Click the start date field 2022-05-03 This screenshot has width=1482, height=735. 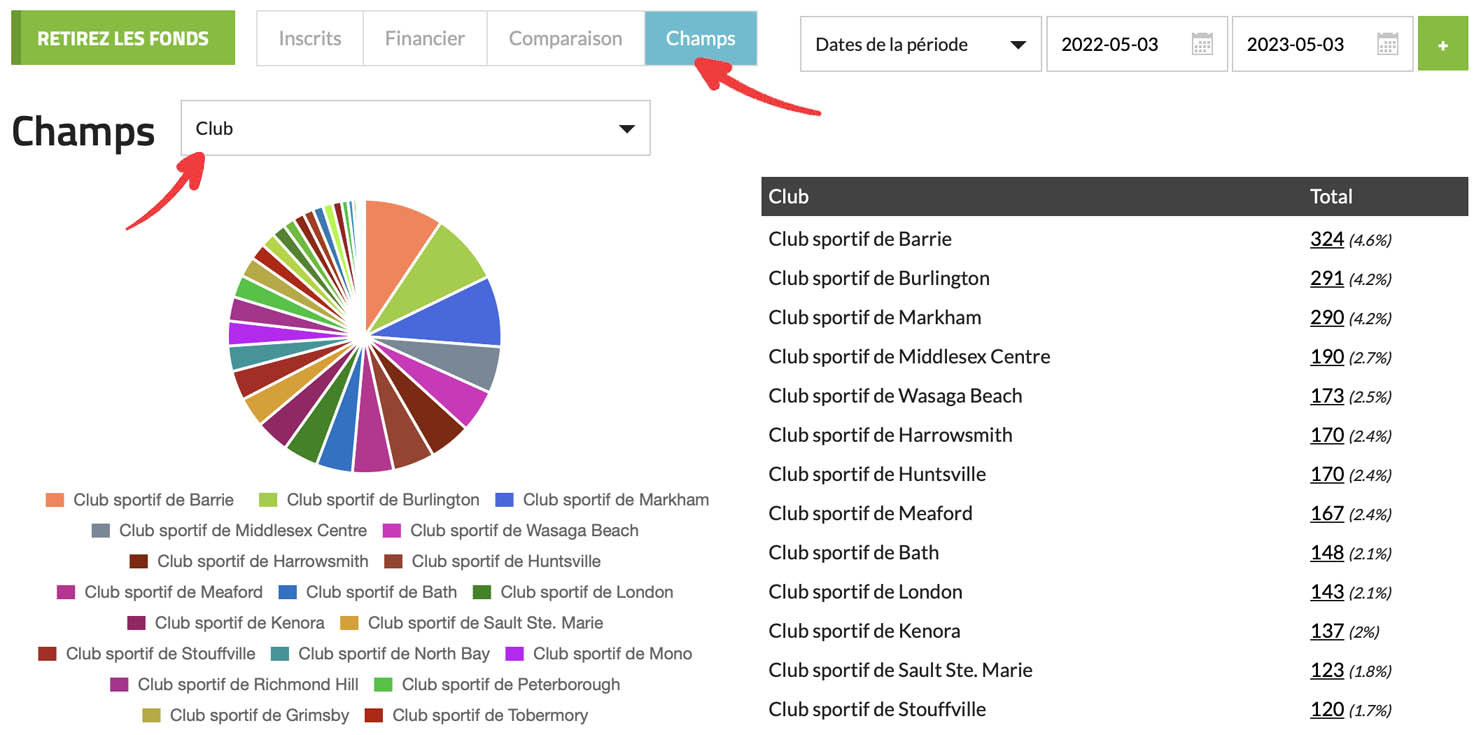tap(1110, 45)
